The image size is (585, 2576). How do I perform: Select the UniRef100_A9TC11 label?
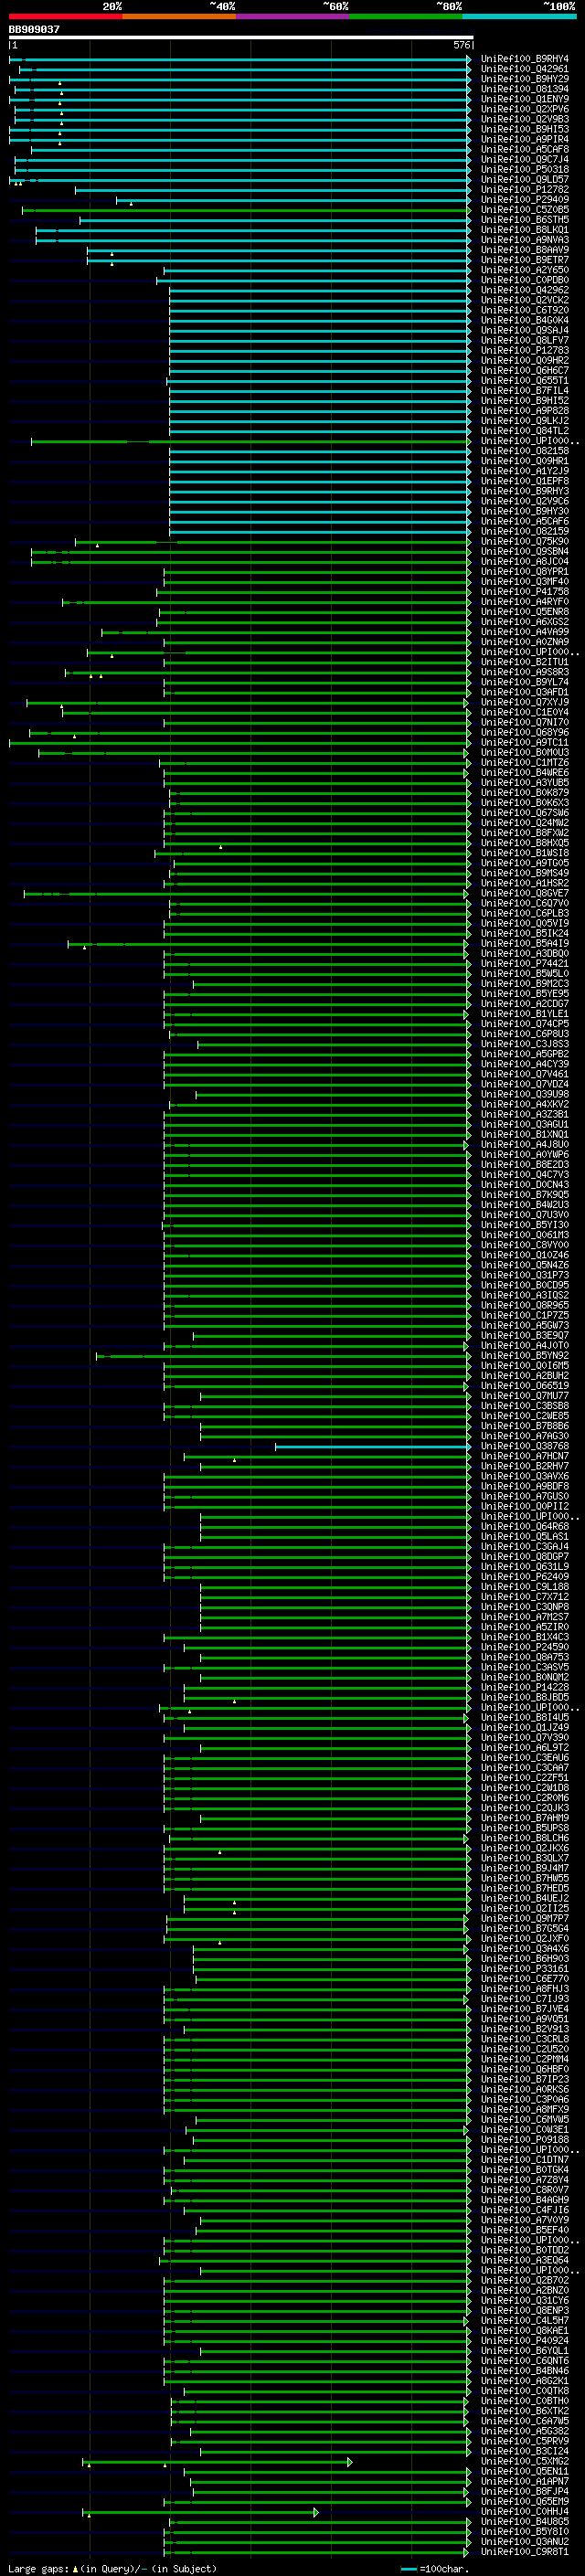[x=524, y=742]
